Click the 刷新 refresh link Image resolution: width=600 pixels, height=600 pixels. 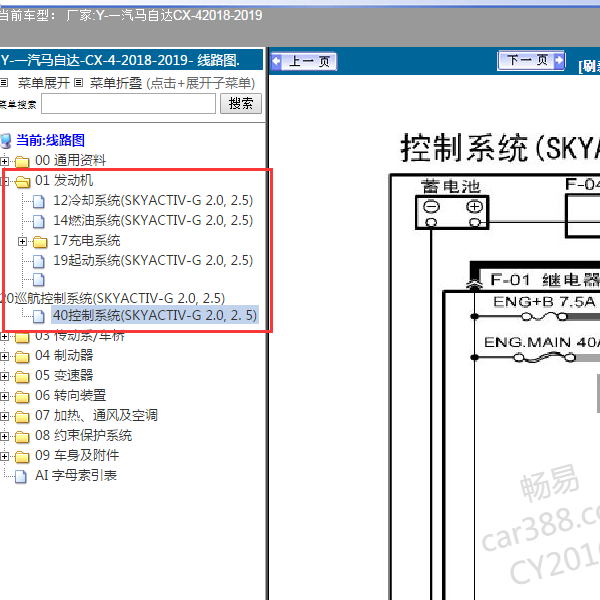[589, 66]
